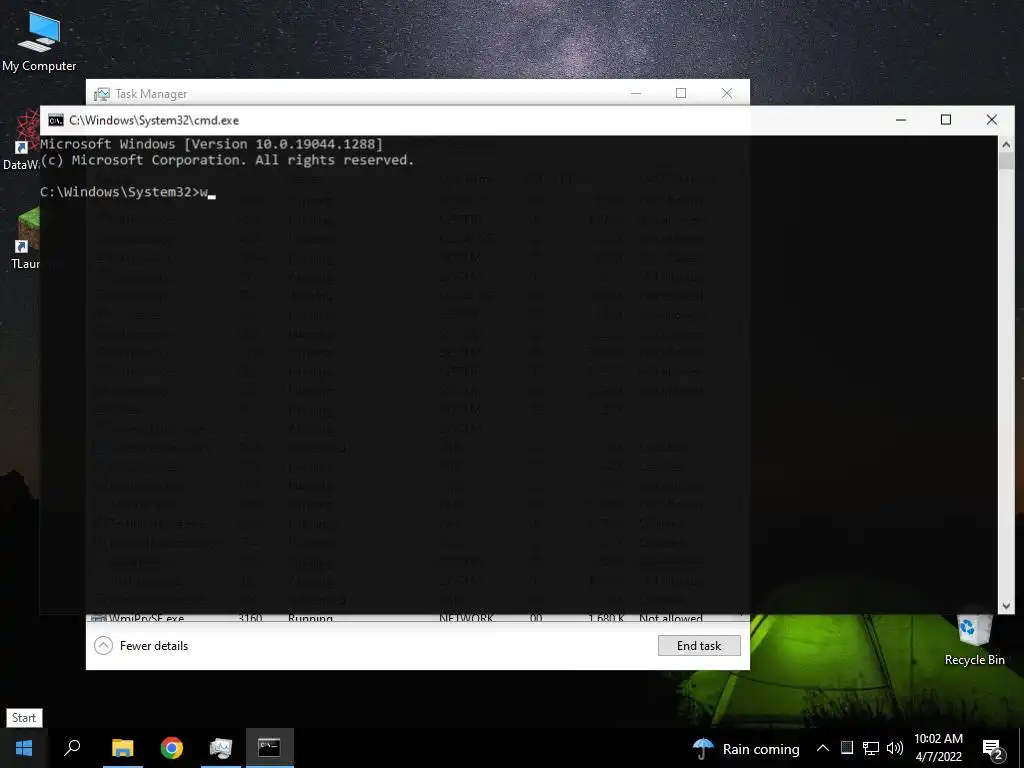This screenshot has height=768, width=1024.
Task: Collapse Task Manager with Fewer details
Action: (141, 646)
